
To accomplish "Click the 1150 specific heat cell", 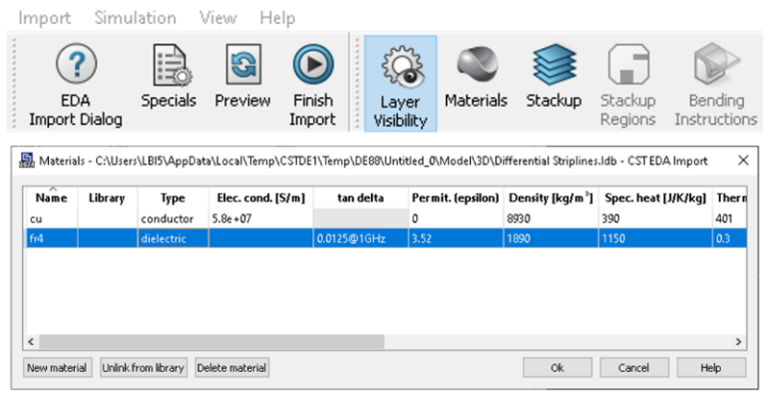I will (x=655, y=239).
